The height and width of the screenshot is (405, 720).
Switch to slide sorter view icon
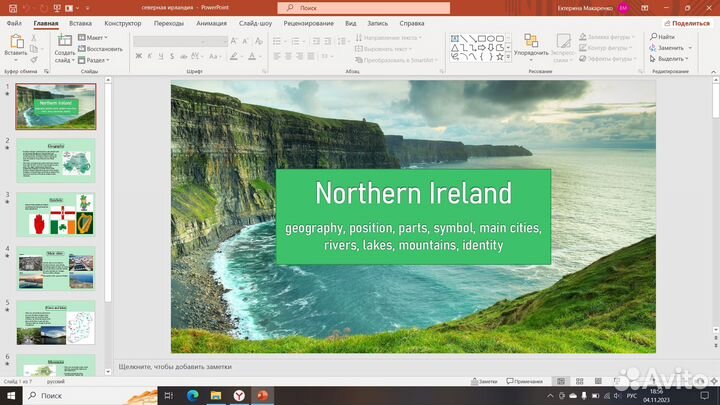578,381
